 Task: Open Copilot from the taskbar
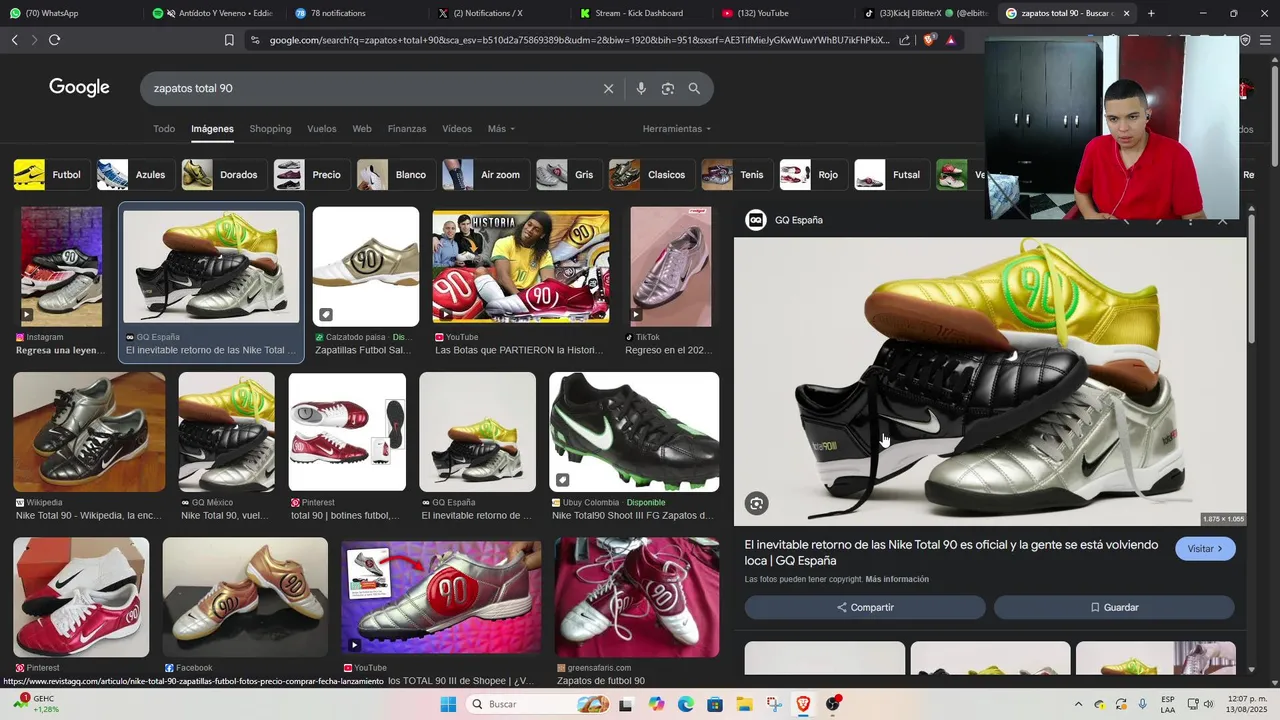(x=656, y=704)
